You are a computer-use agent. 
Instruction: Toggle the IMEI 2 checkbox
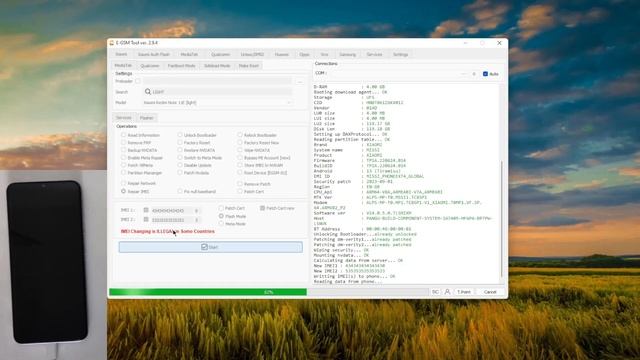pyautogui.click(x=146, y=220)
